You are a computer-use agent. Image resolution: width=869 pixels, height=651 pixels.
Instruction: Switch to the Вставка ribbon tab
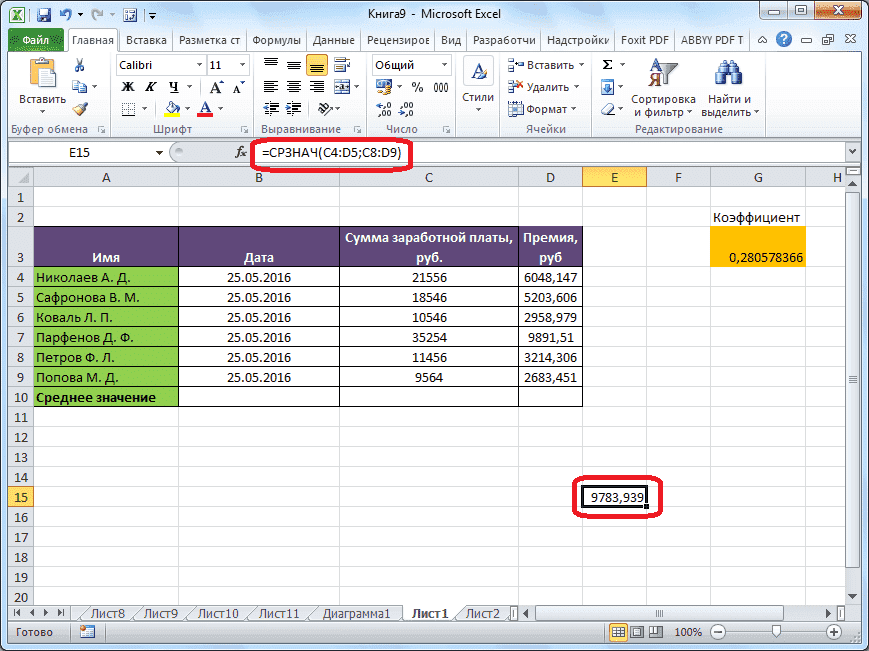point(145,40)
